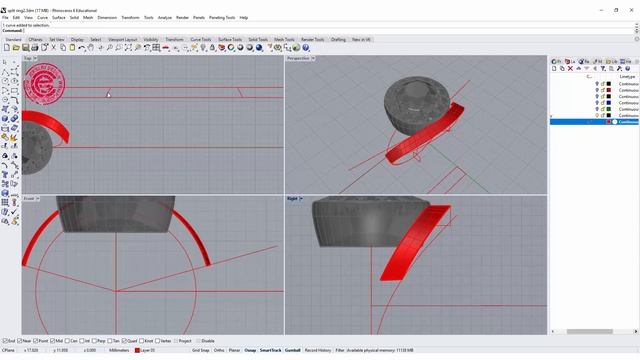Click the Delete layer red X icon

point(570,69)
